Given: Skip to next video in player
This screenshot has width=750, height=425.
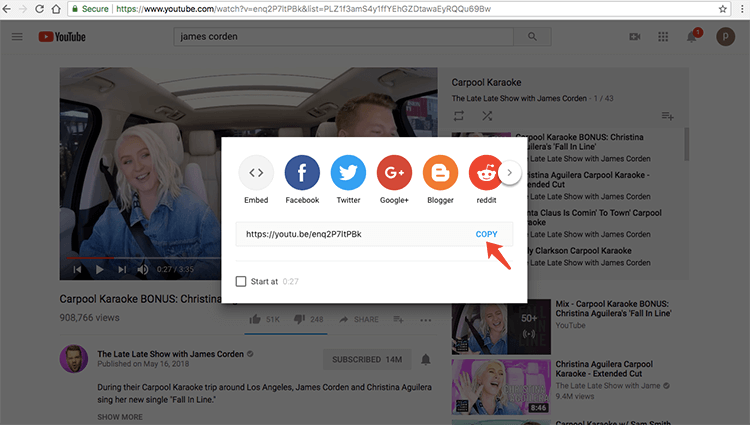Looking at the screenshot, I should click(122, 270).
